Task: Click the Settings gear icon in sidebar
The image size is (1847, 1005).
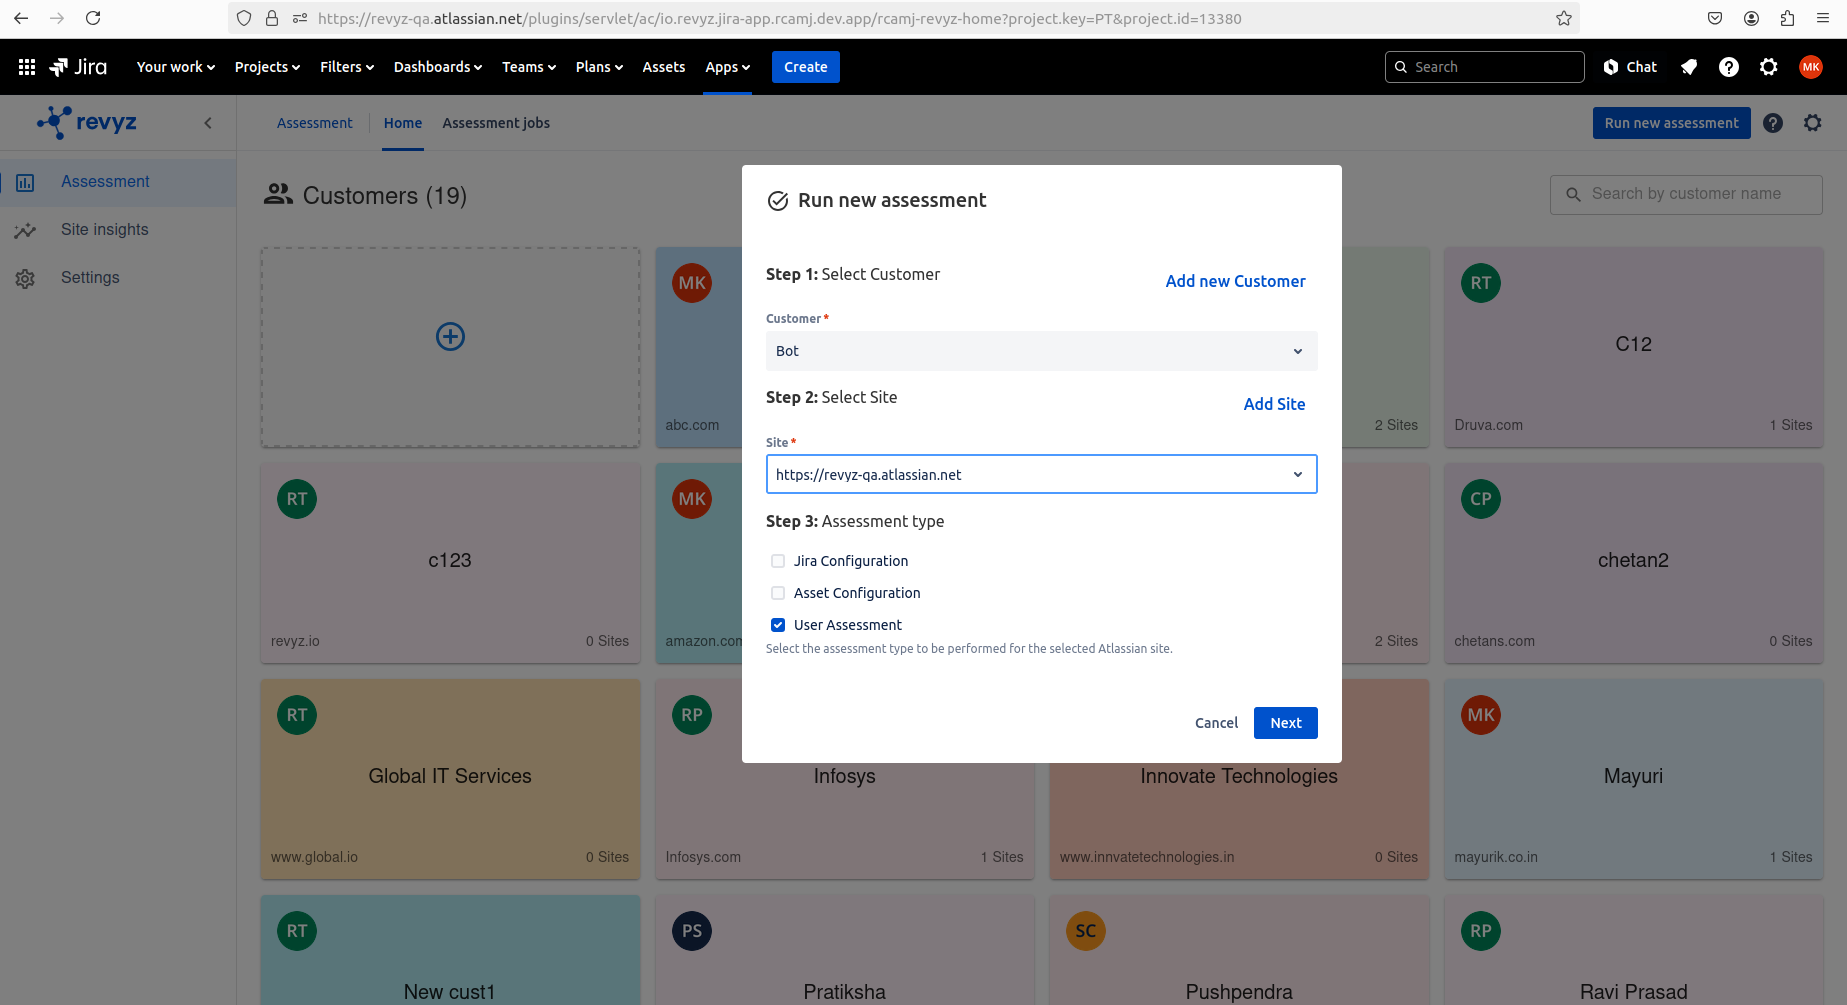Action: pyautogui.click(x=25, y=279)
